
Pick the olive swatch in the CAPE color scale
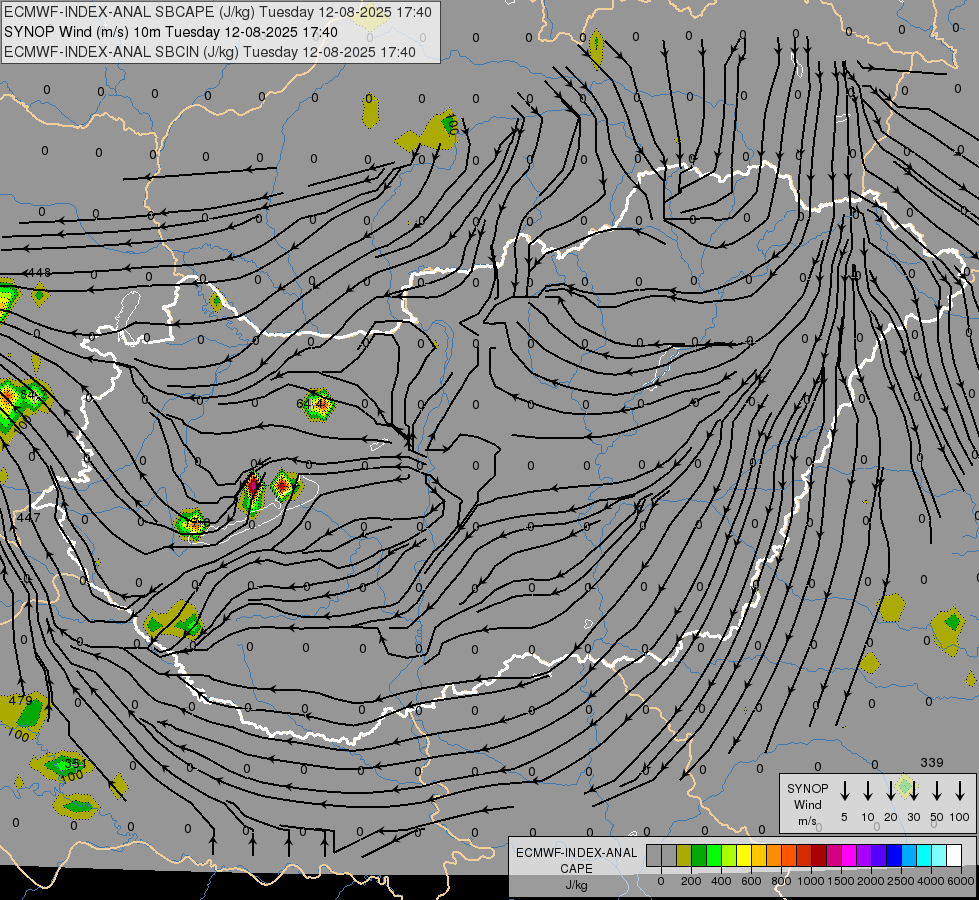tap(684, 855)
